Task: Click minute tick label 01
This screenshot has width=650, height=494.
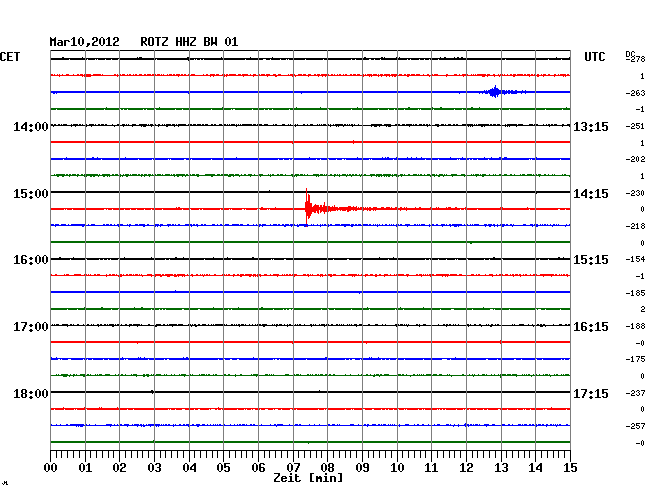Action: pos(85,467)
